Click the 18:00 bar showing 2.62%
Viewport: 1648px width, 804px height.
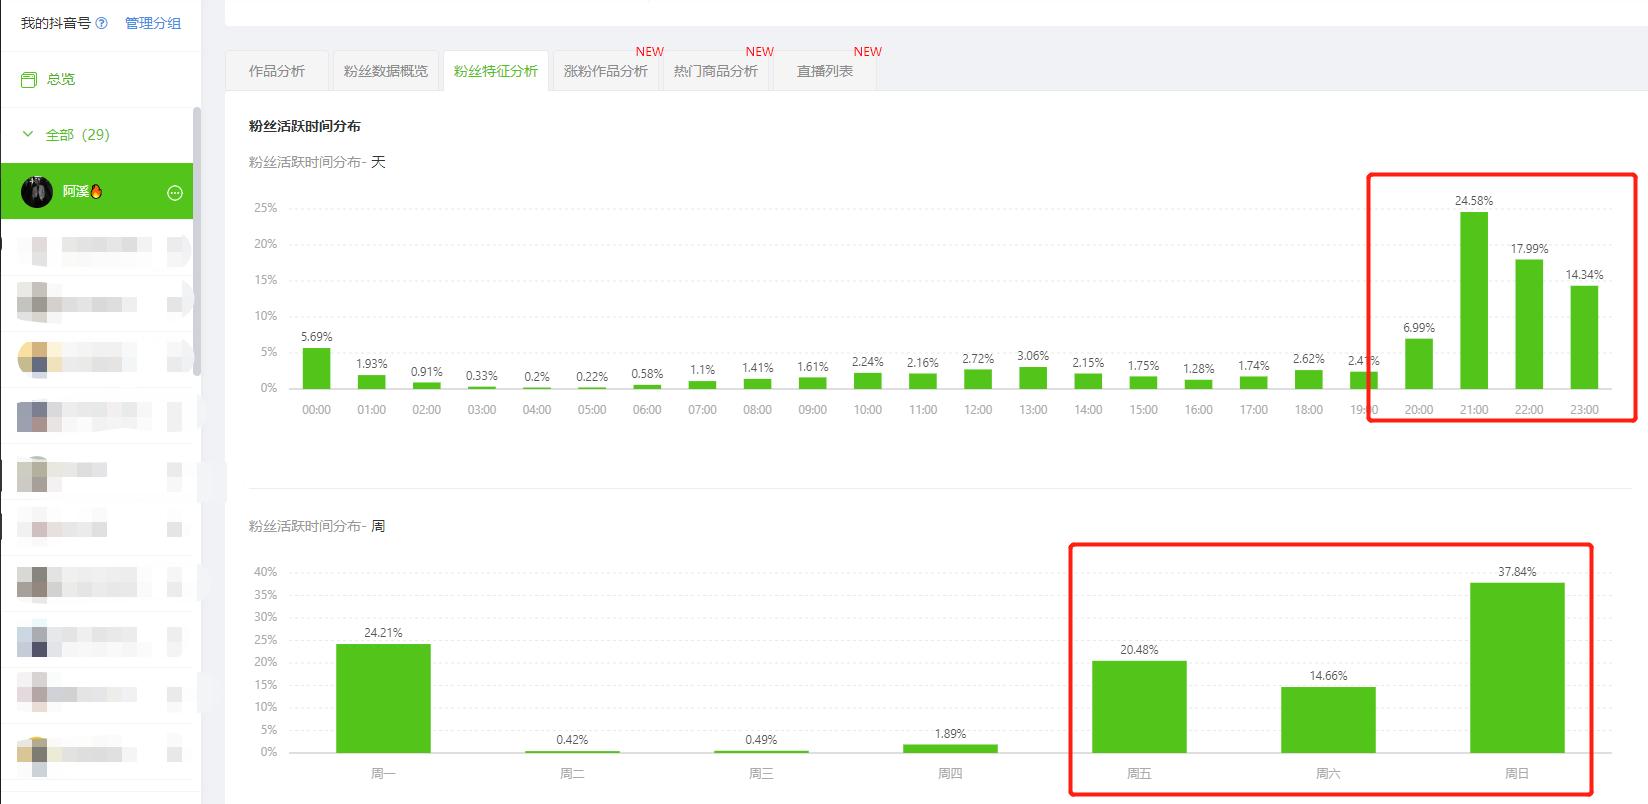tap(1308, 379)
